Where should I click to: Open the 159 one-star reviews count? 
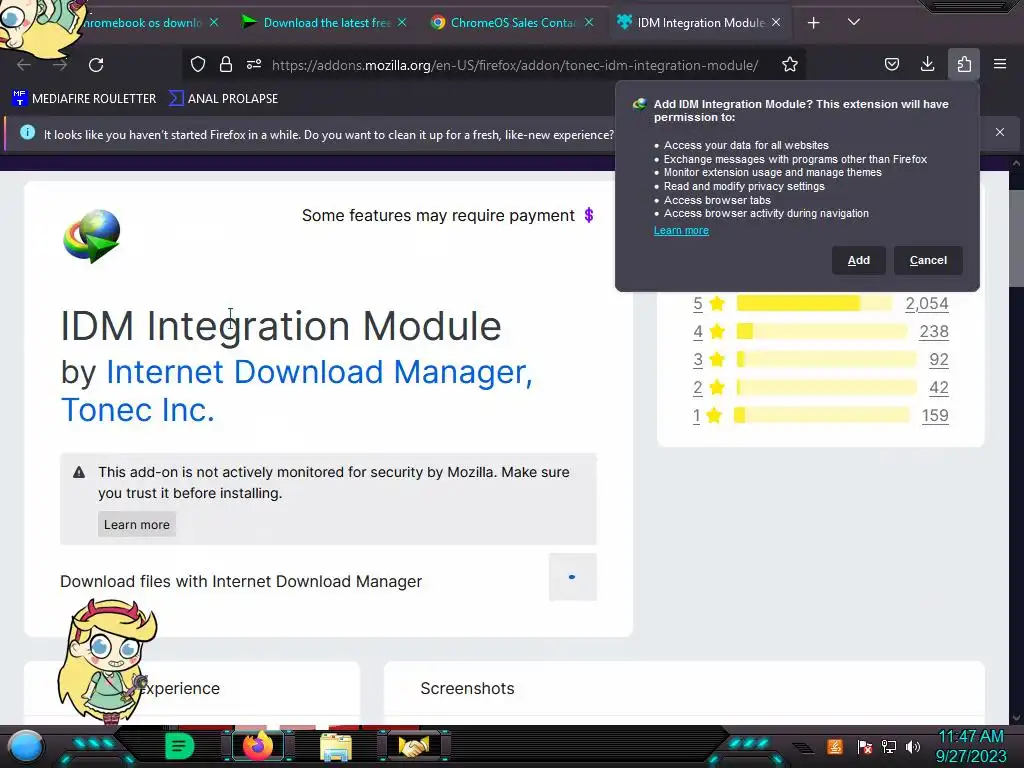pos(935,415)
